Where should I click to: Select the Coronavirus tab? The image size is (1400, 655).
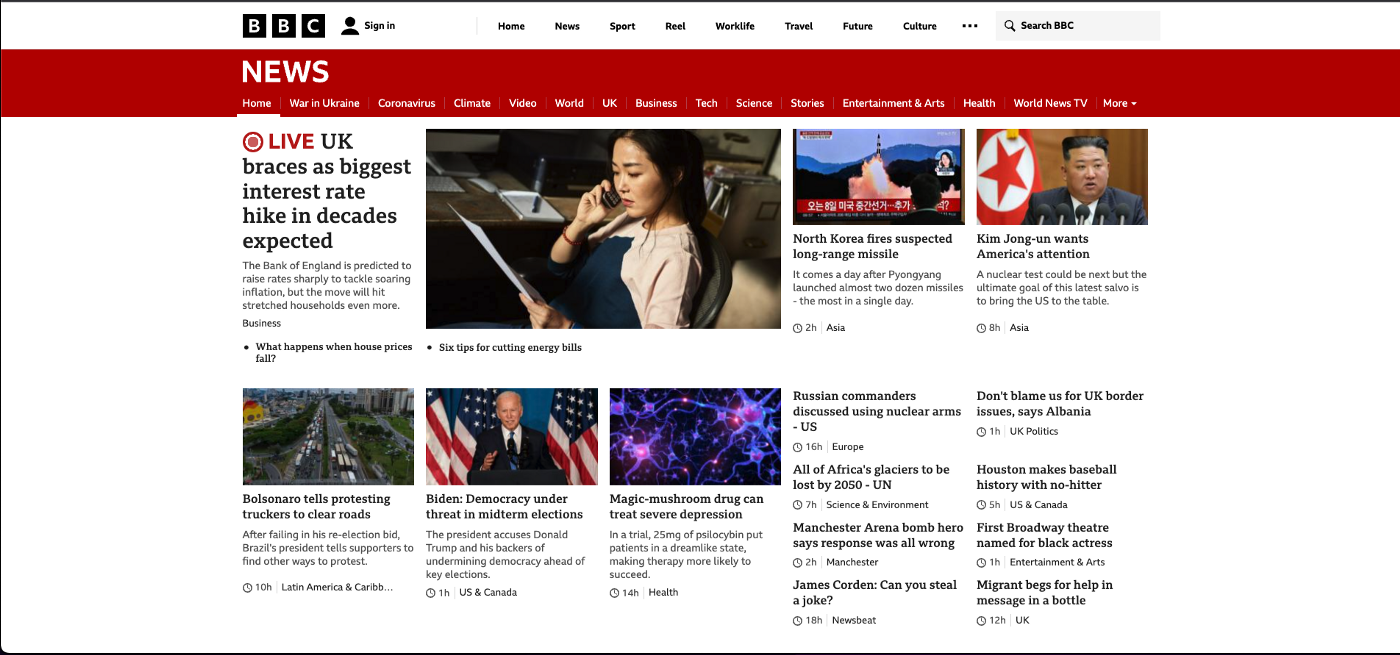coord(407,103)
